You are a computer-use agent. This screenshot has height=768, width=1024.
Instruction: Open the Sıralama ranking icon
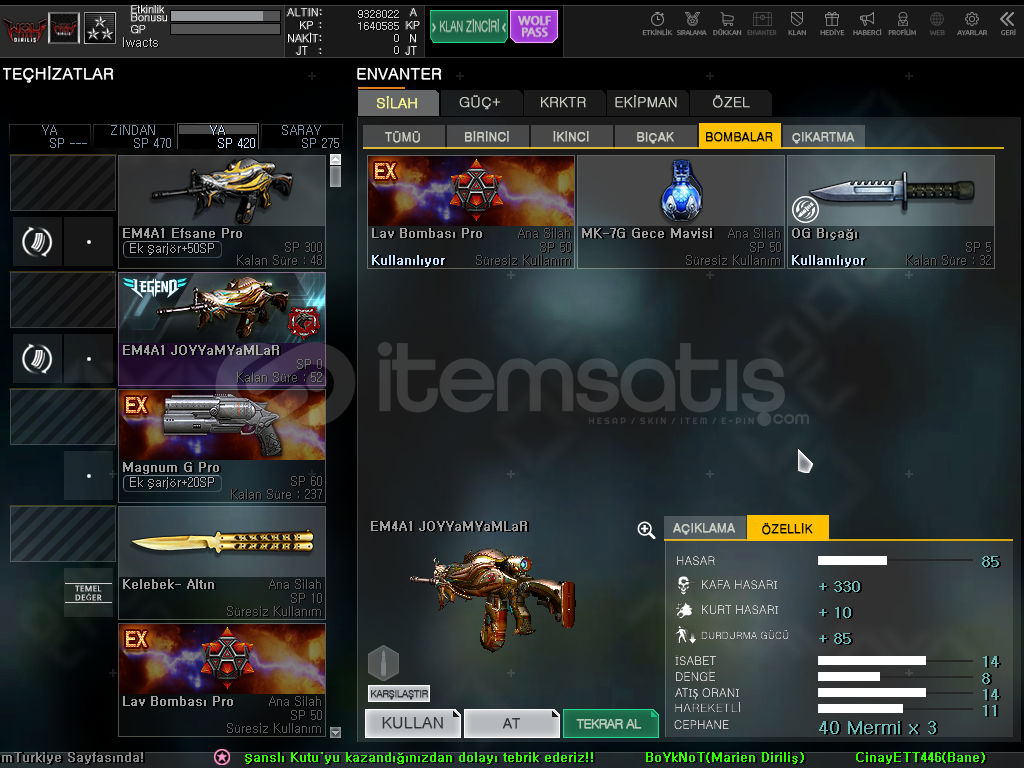pyautogui.click(x=691, y=23)
